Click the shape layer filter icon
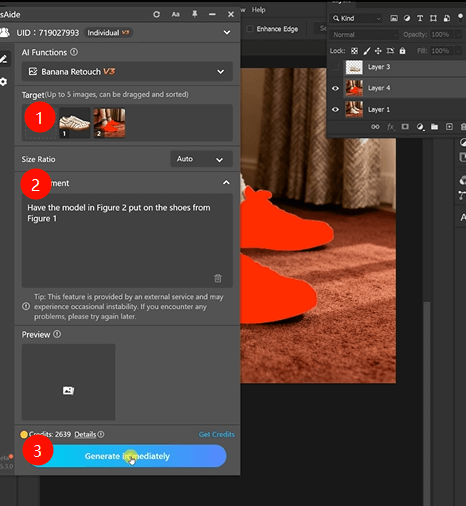 [433, 18]
